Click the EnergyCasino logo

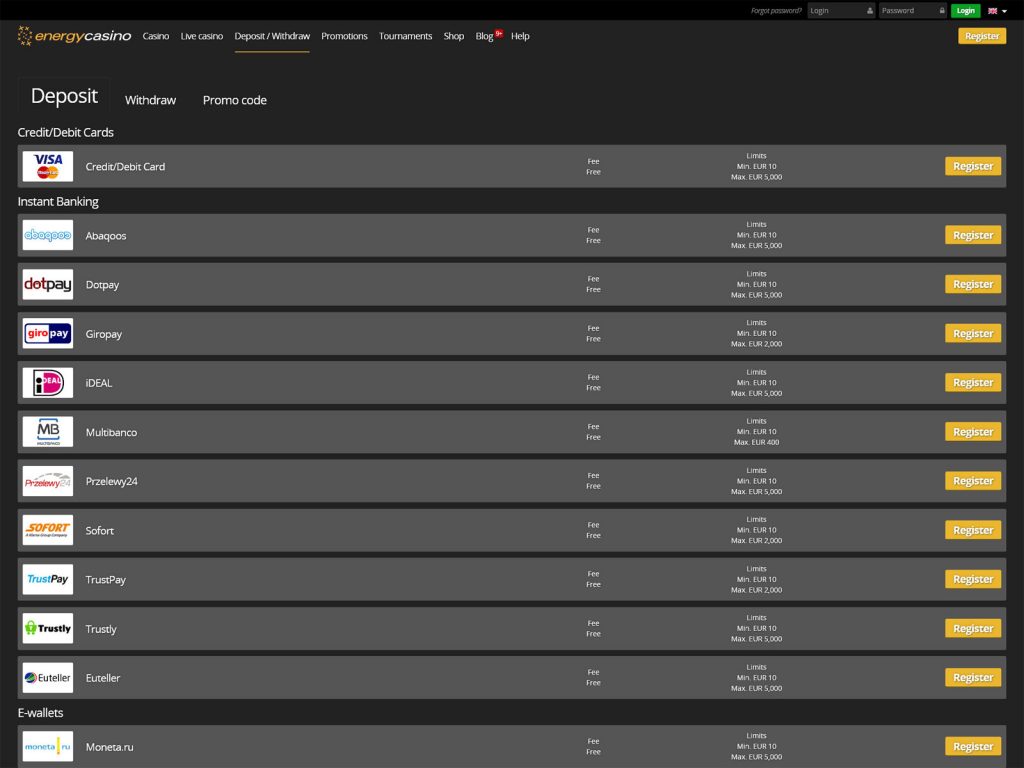[x=74, y=36]
